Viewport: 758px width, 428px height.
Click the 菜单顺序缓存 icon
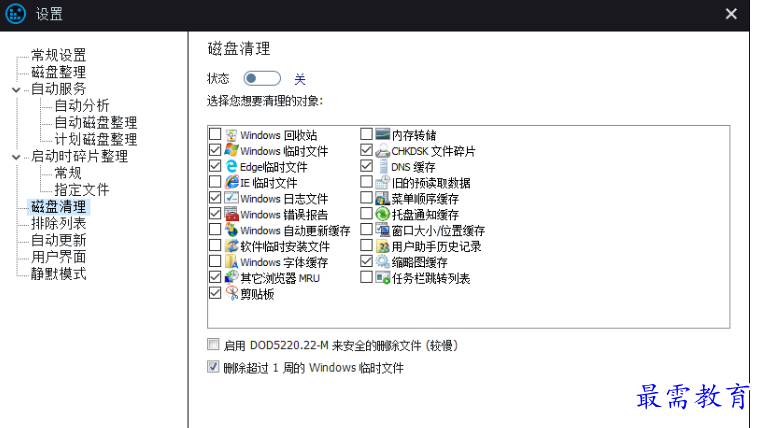(x=382, y=198)
